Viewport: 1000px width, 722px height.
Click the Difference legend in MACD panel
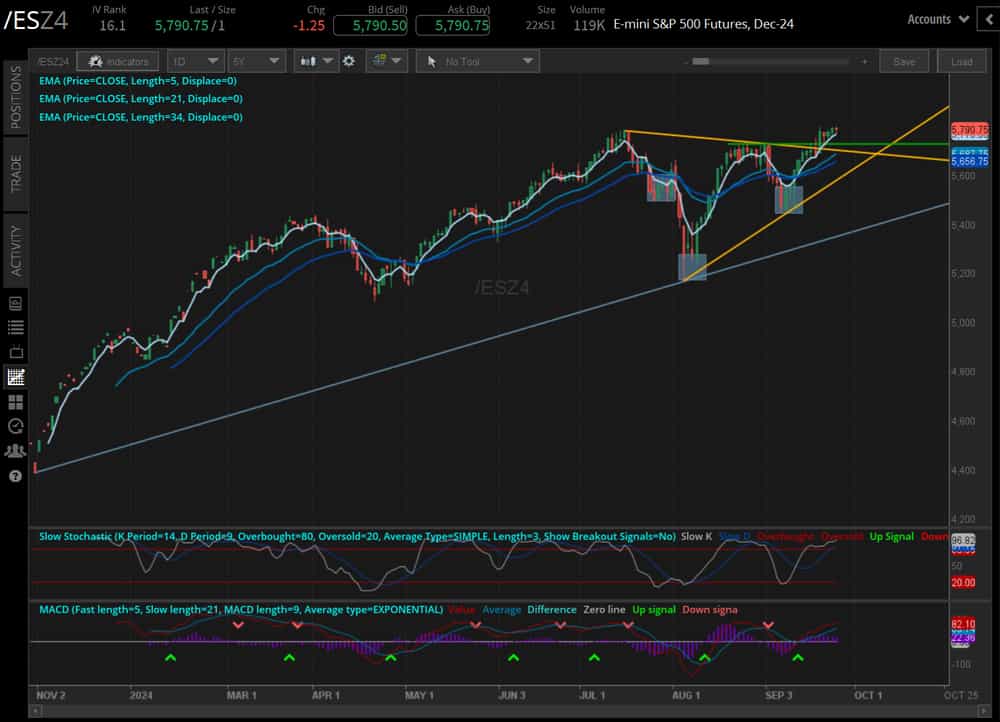click(552, 610)
